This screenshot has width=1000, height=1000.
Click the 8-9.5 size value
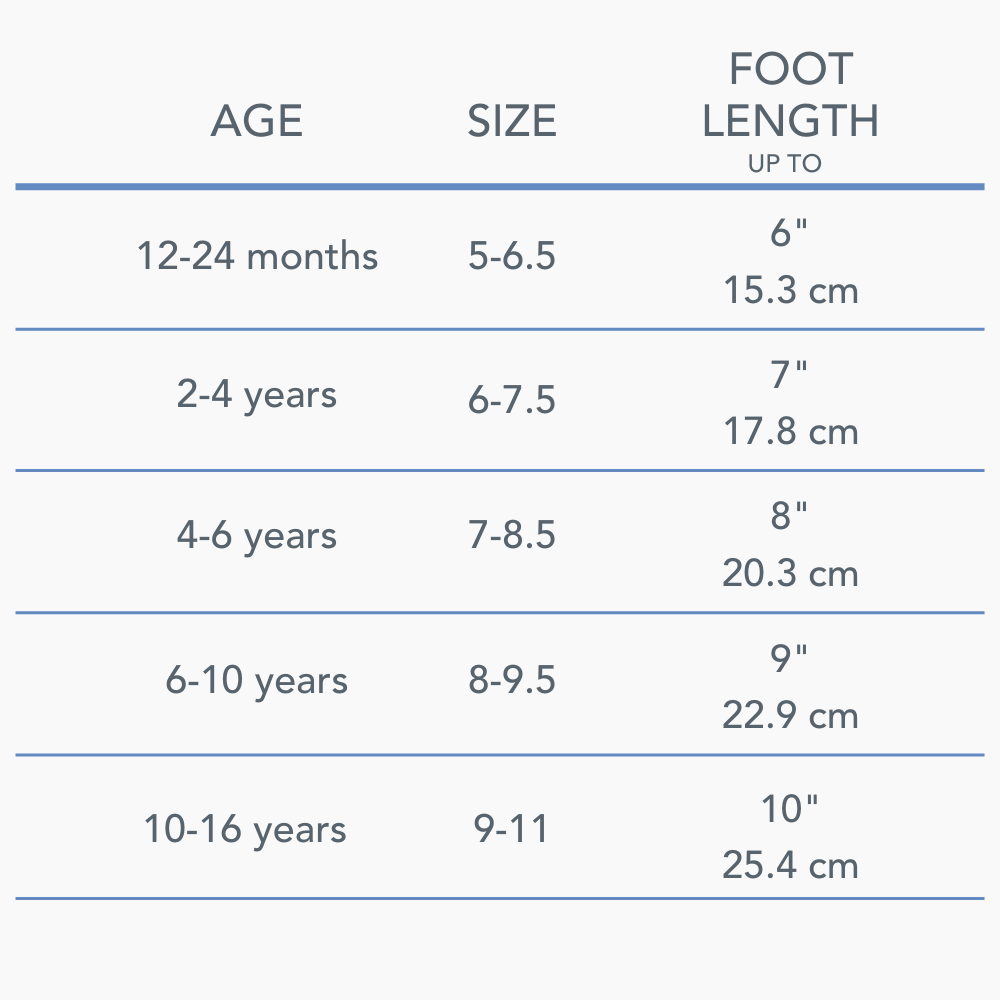coord(512,680)
